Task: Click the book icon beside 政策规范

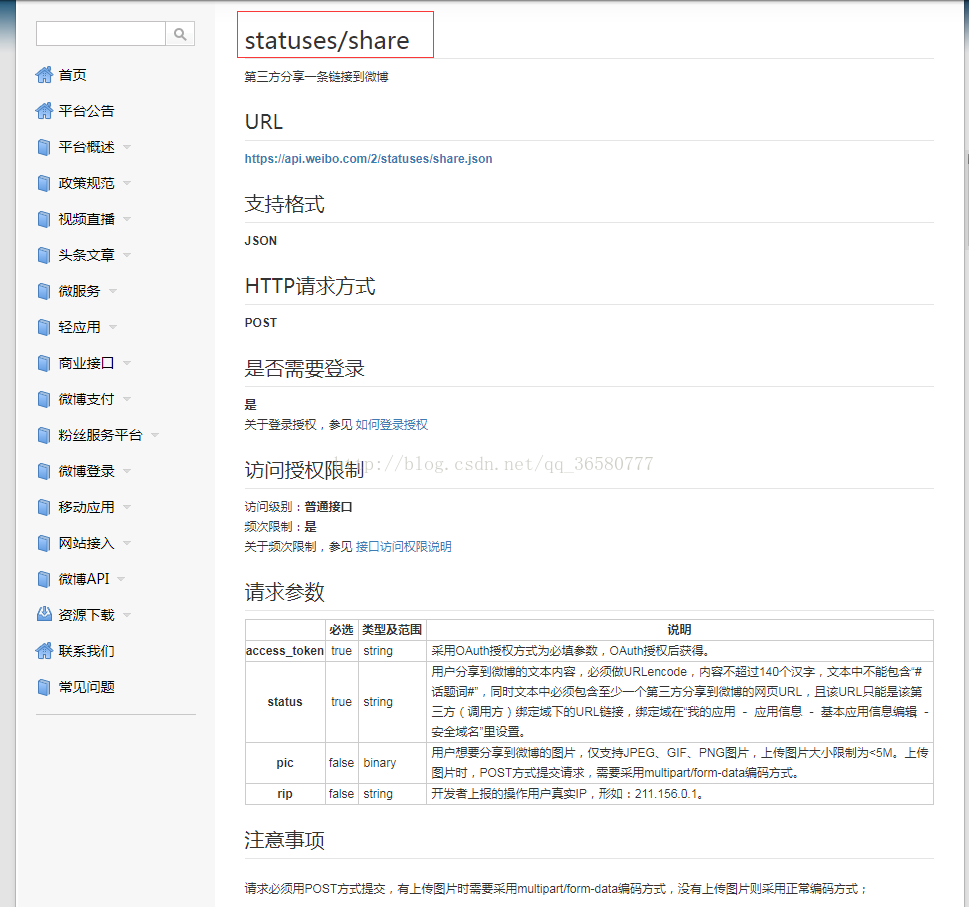Action: 44,183
